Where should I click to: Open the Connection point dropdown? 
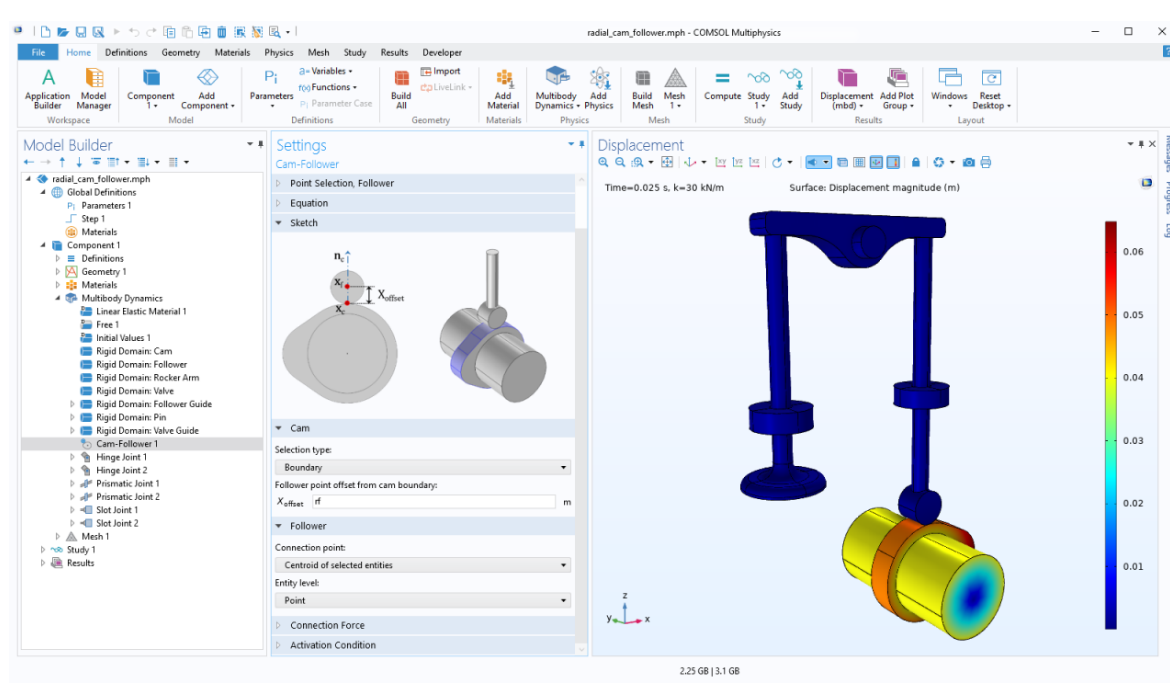click(x=422, y=565)
